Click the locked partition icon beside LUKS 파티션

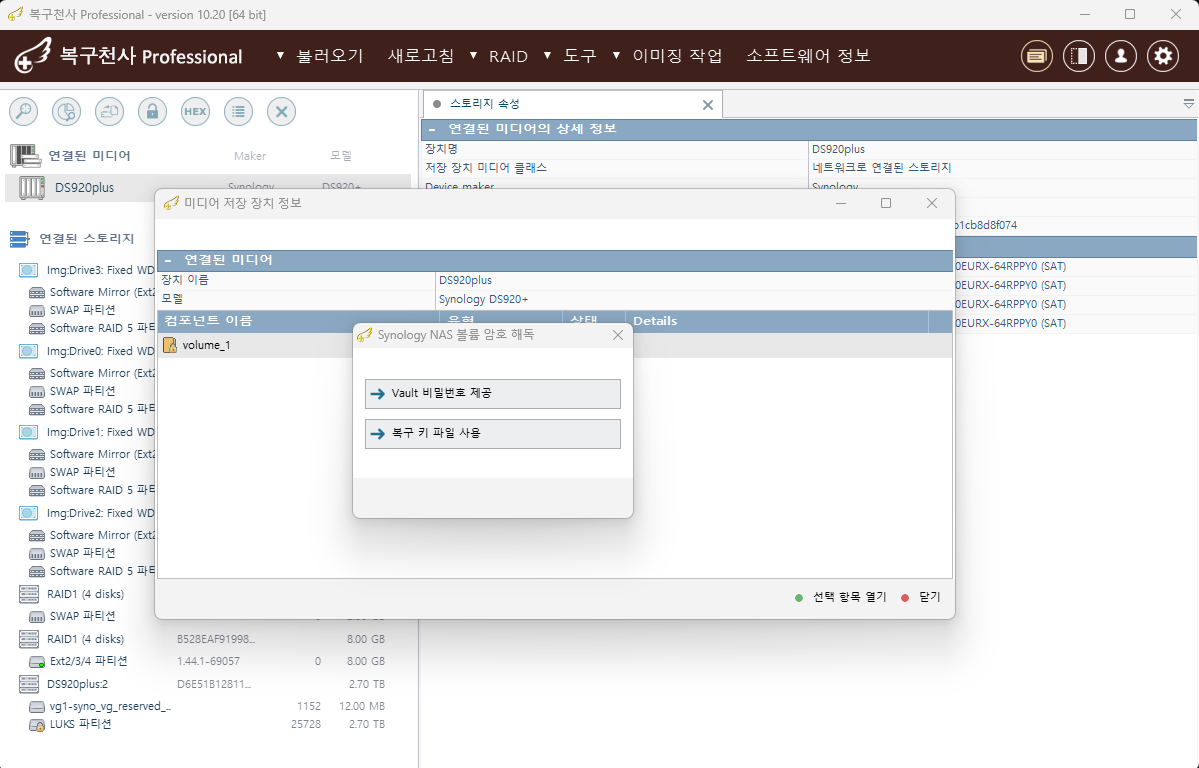click(x=36, y=725)
